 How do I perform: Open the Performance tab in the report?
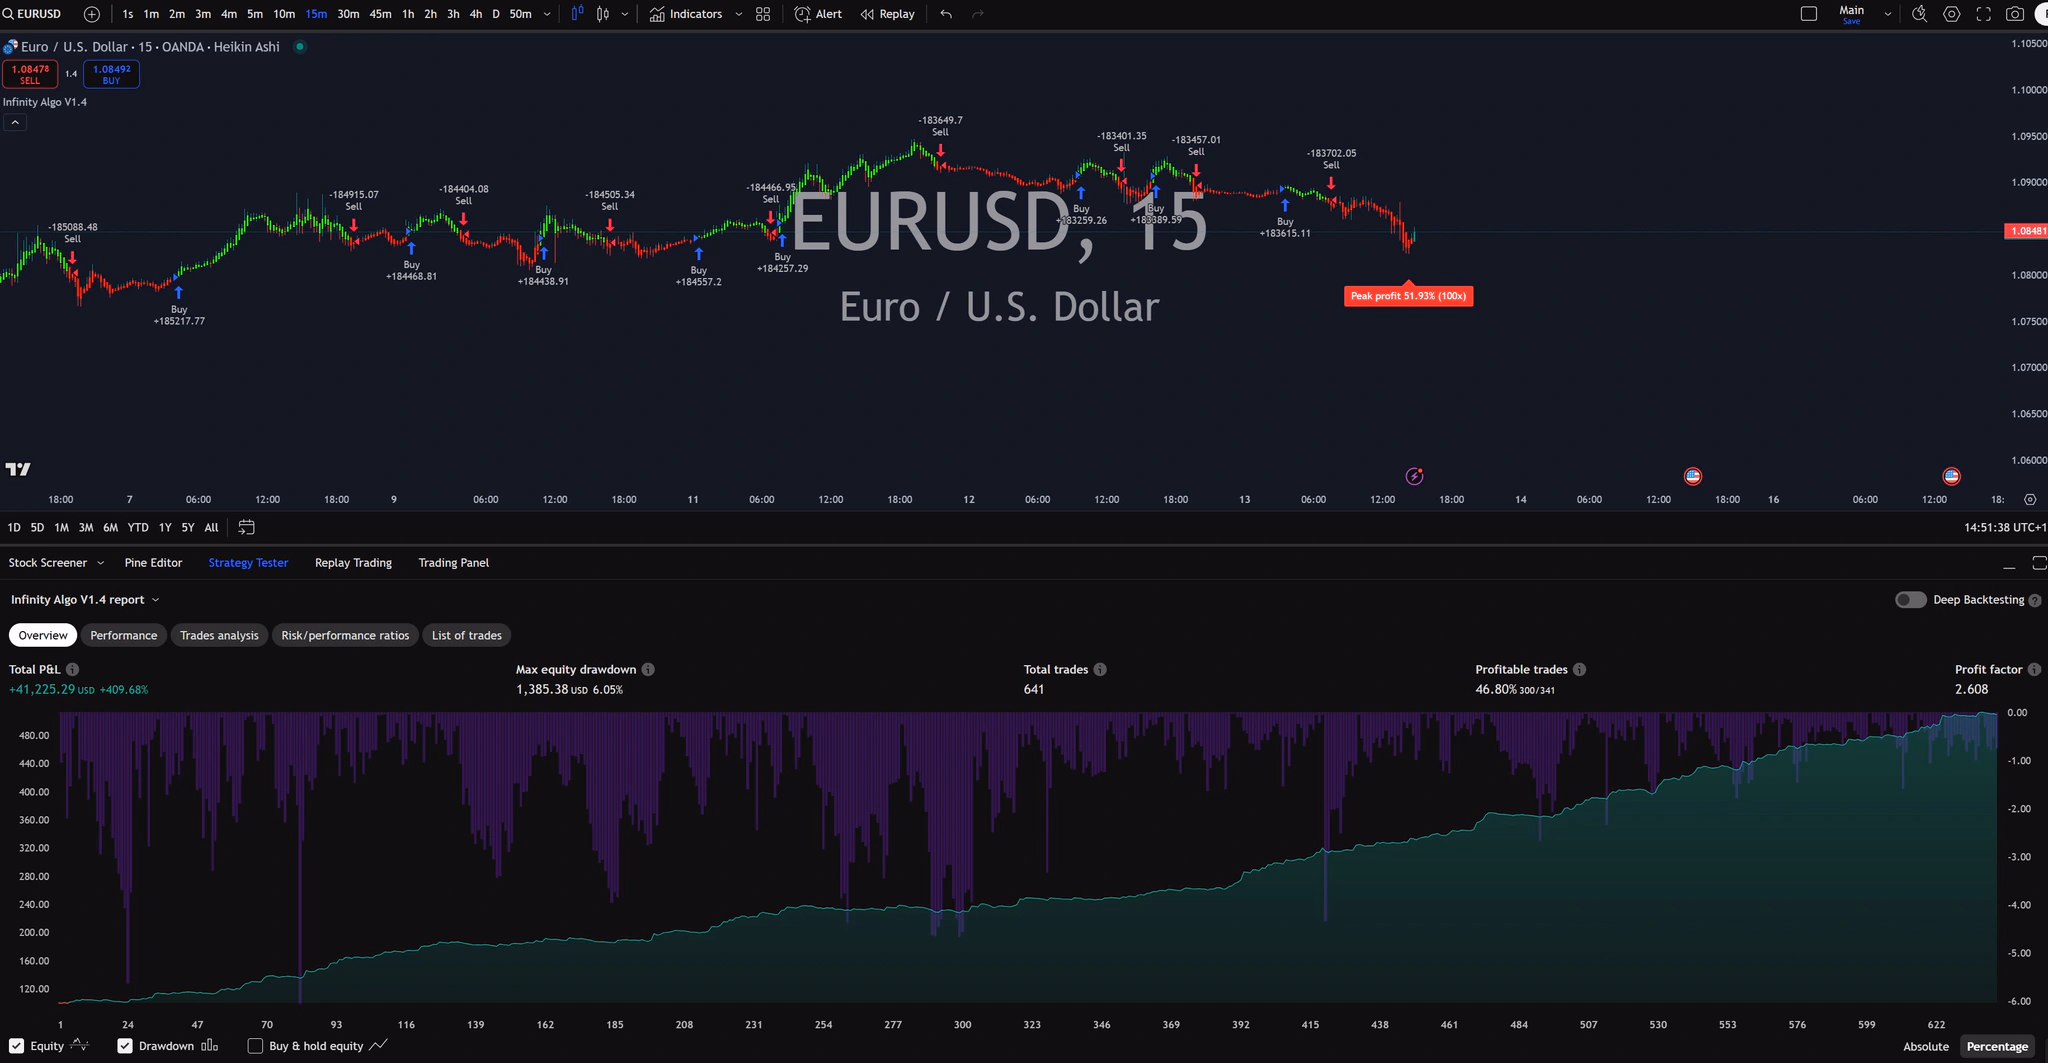[x=123, y=635]
